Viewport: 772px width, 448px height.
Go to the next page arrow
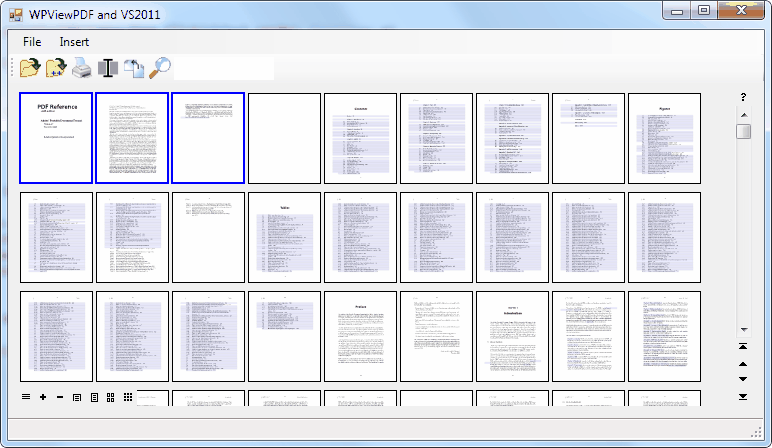(x=743, y=379)
